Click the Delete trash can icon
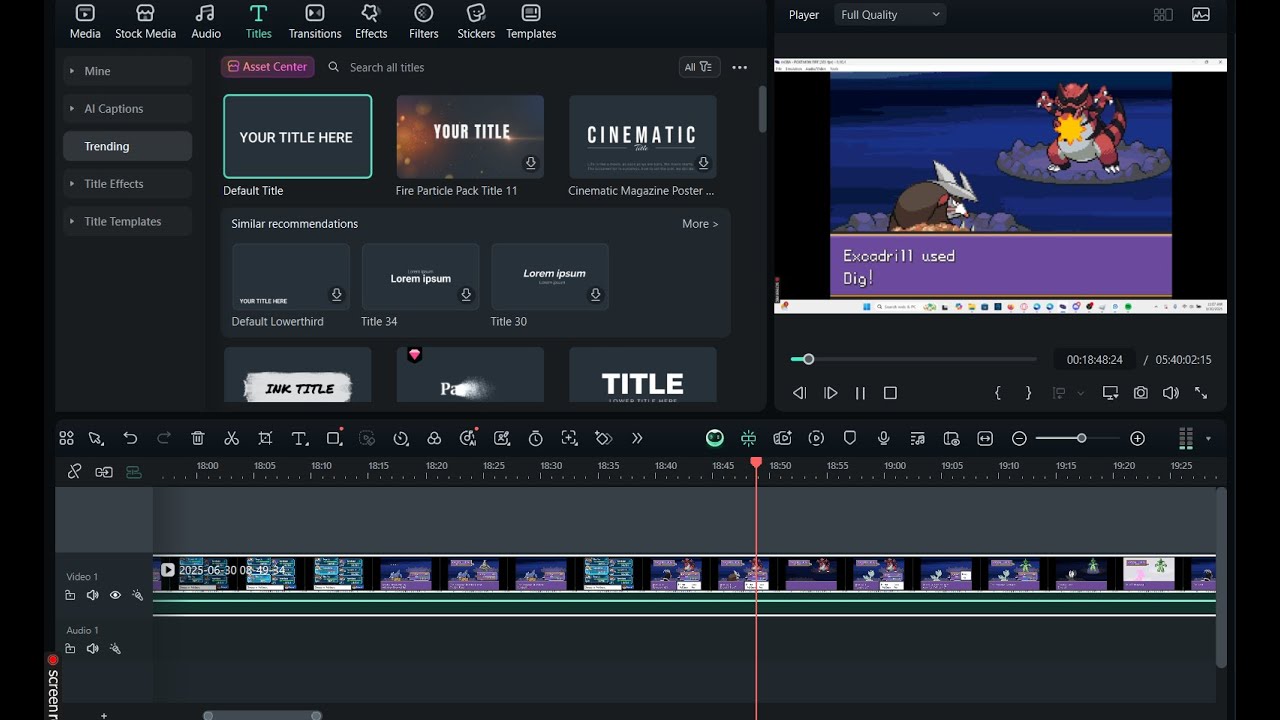1280x720 pixels. pos(198,438)
